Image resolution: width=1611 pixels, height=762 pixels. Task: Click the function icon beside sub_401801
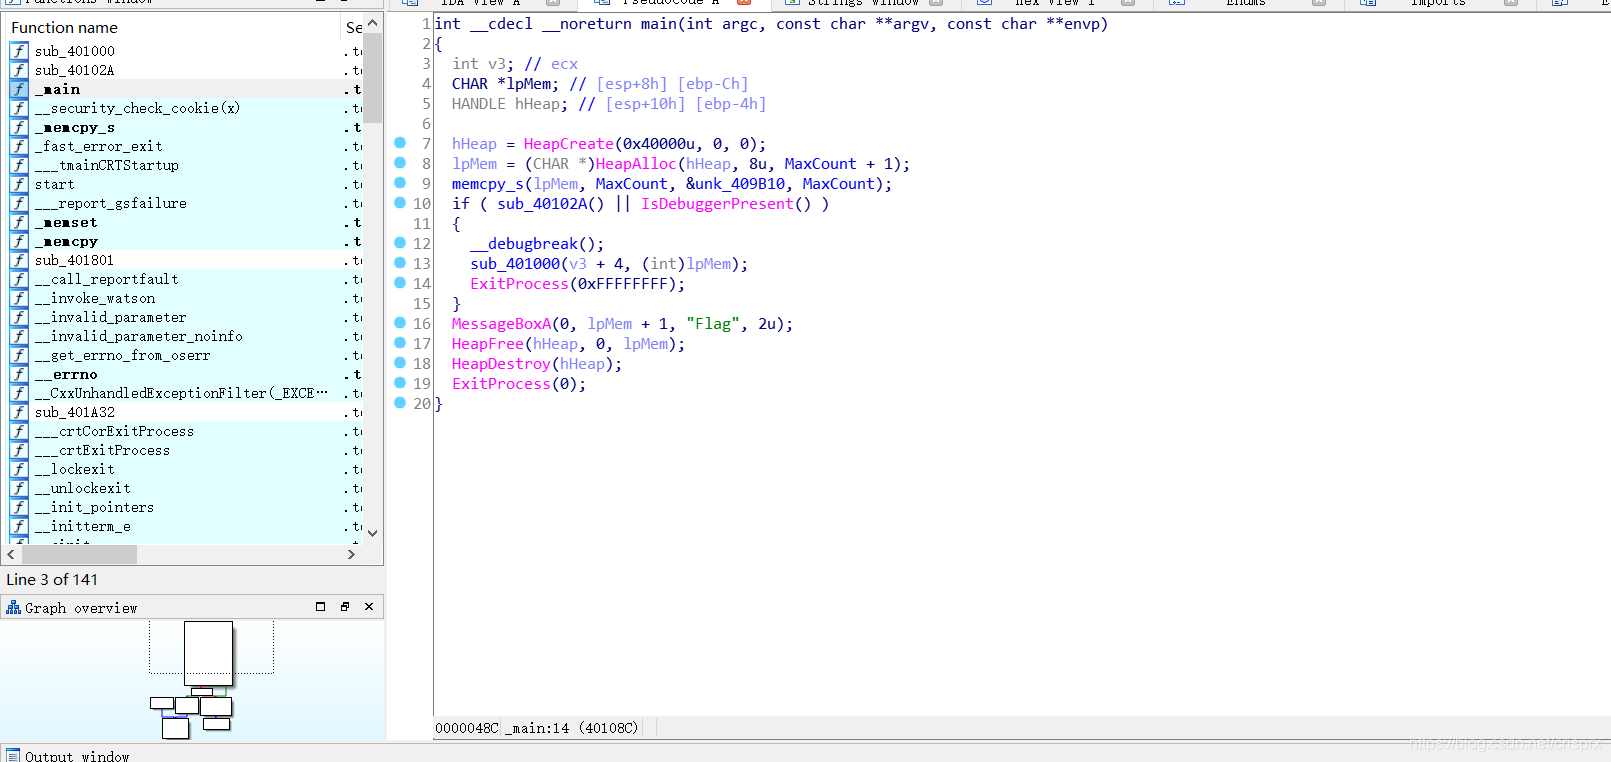click(x=19, y=260)
